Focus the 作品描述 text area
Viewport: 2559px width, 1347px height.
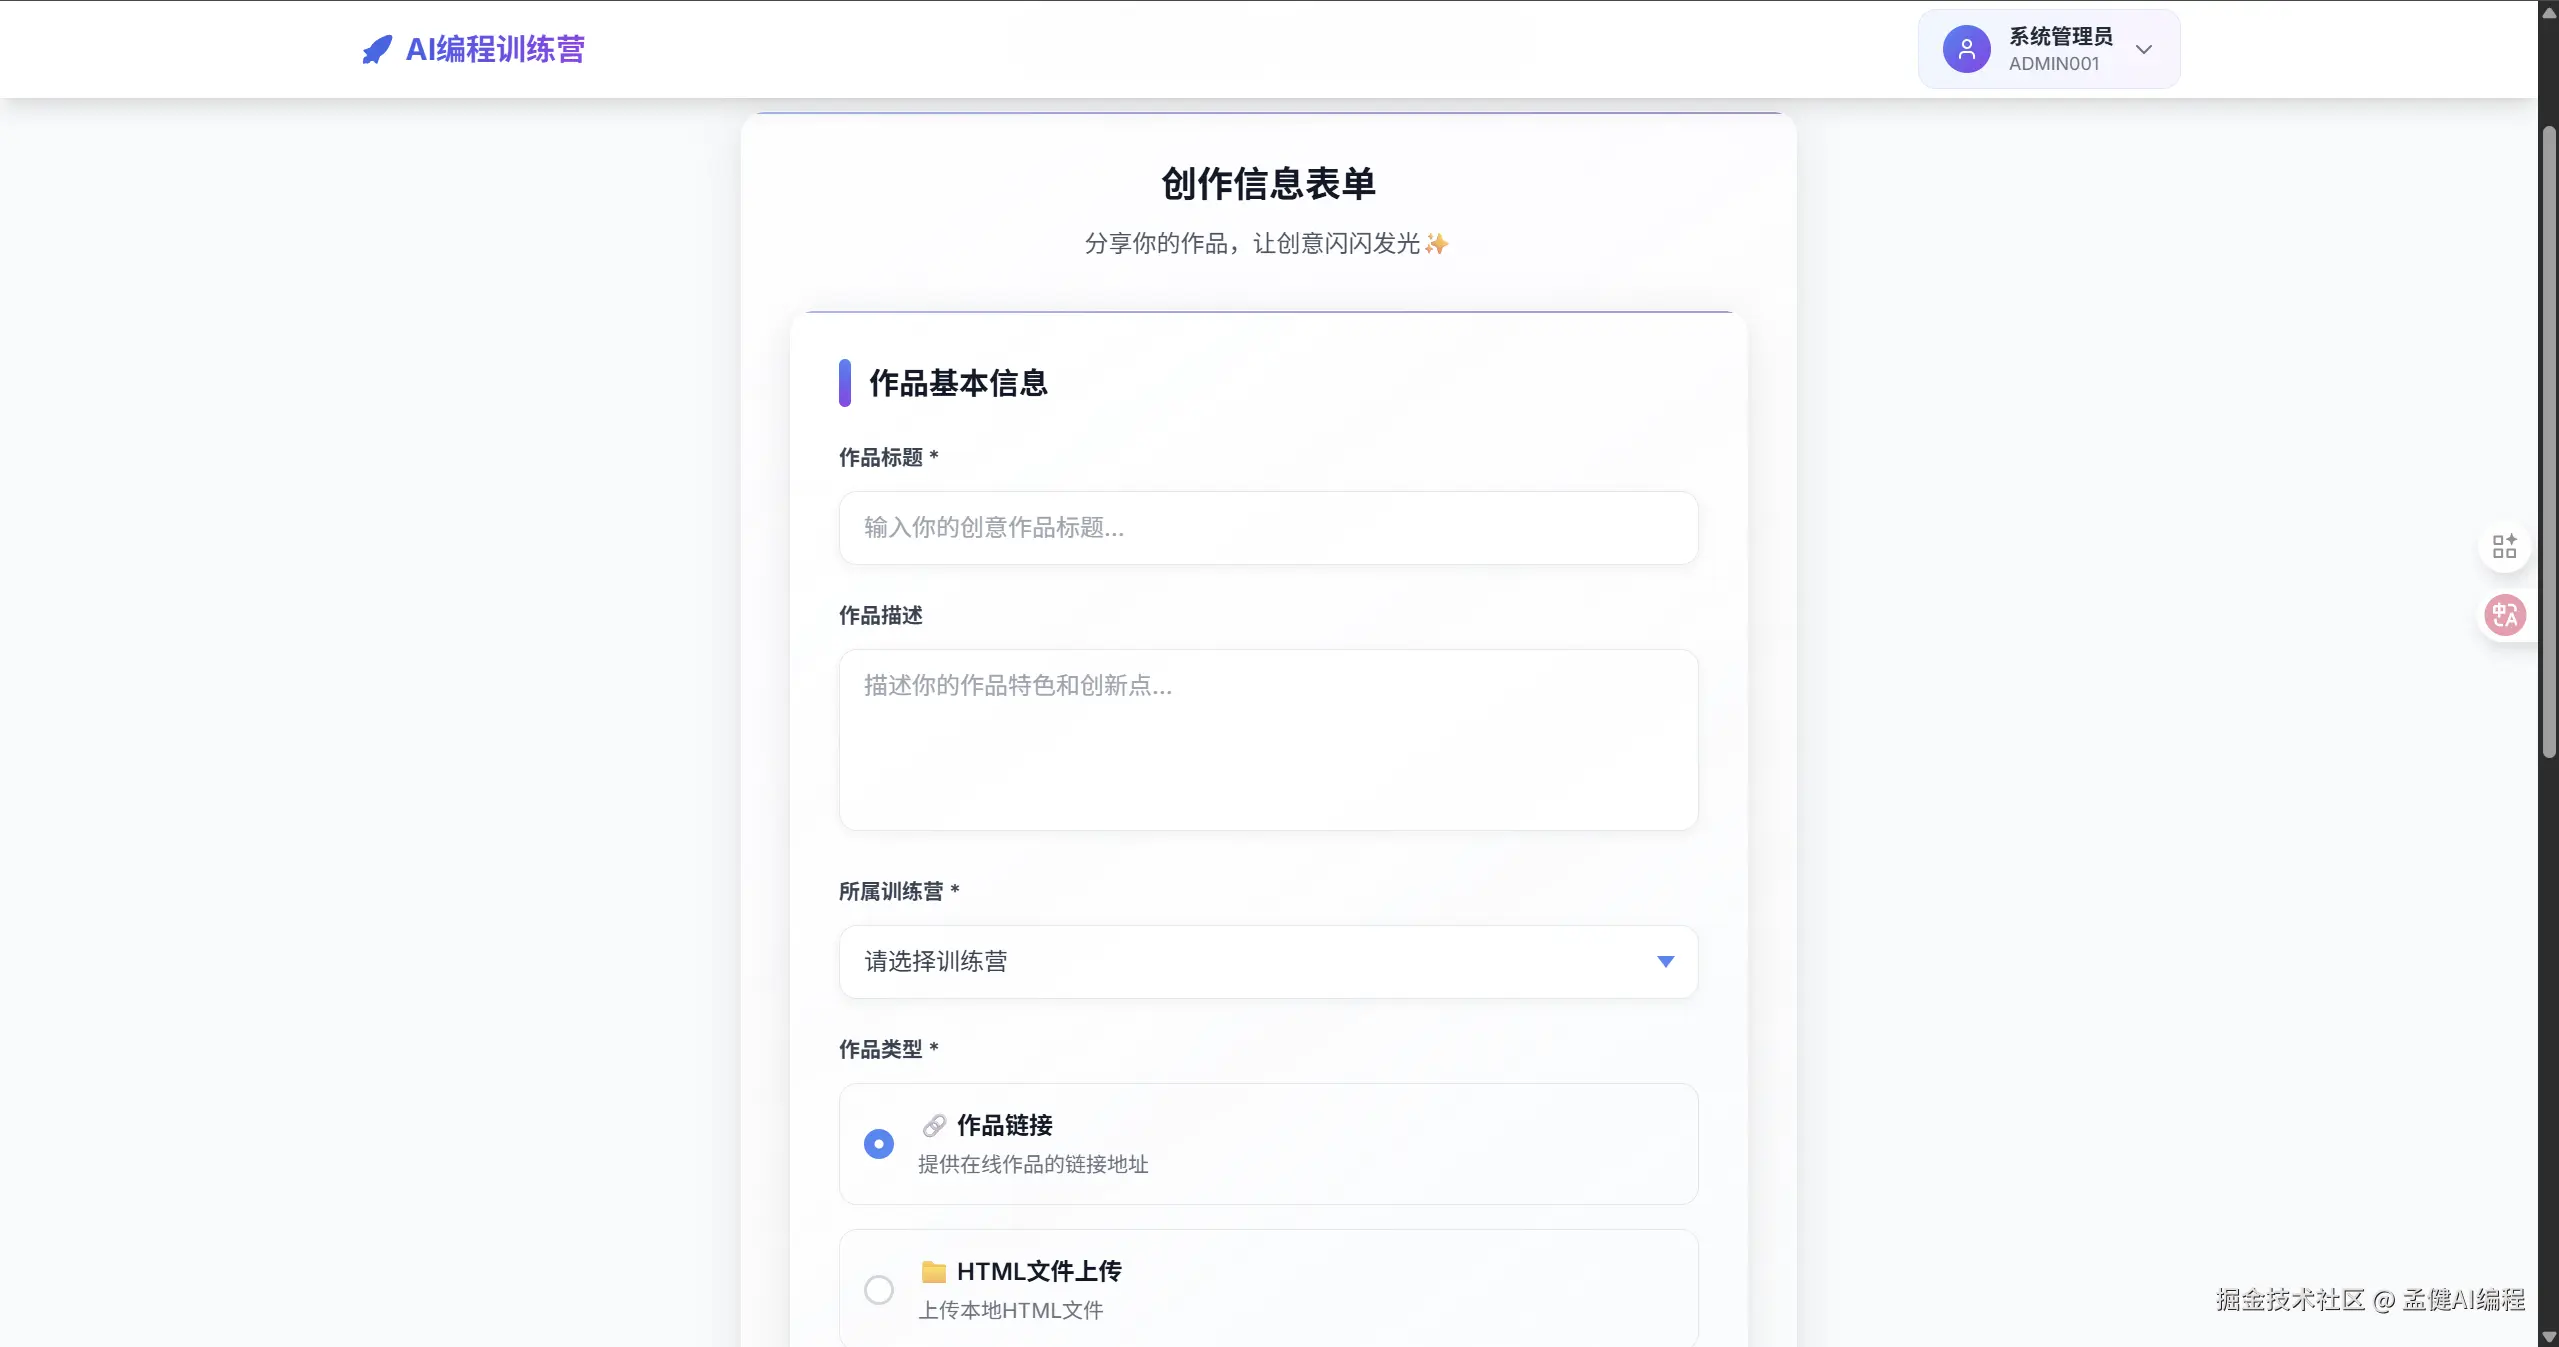click(1268, 740)
